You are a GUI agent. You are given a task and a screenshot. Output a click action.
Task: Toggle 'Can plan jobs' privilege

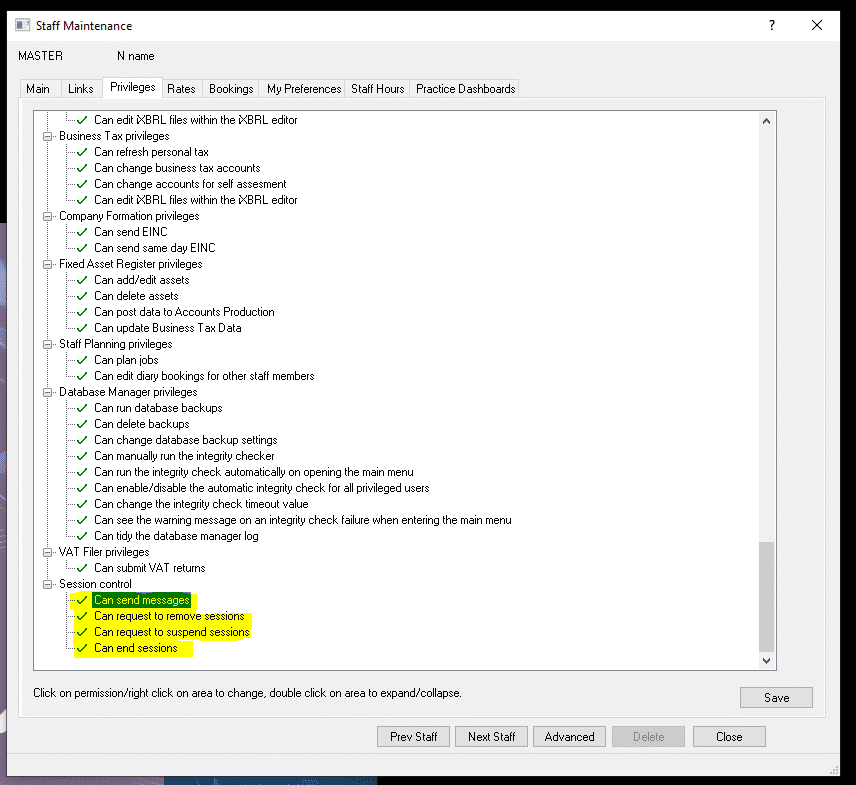81,359
